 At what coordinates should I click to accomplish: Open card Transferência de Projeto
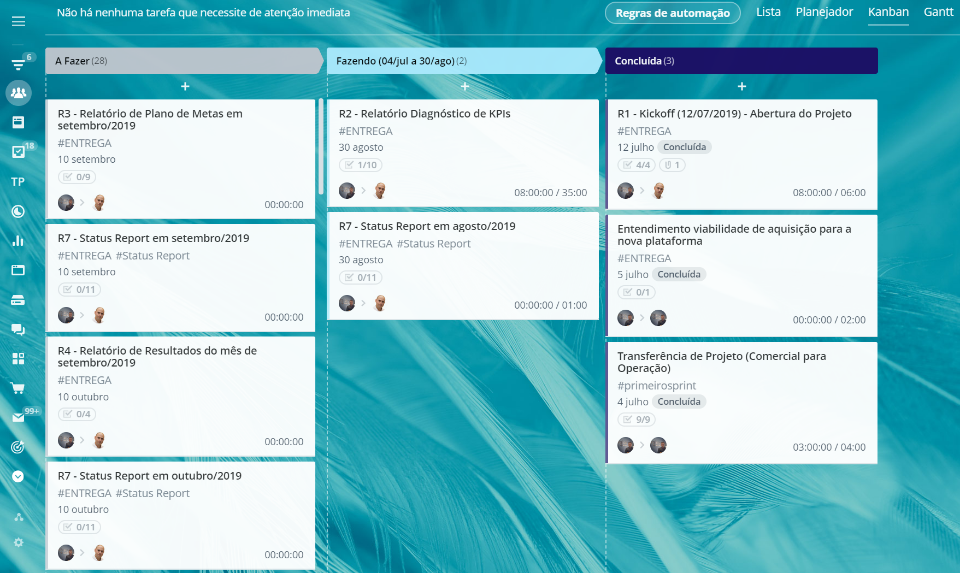(x=741, y=403)
